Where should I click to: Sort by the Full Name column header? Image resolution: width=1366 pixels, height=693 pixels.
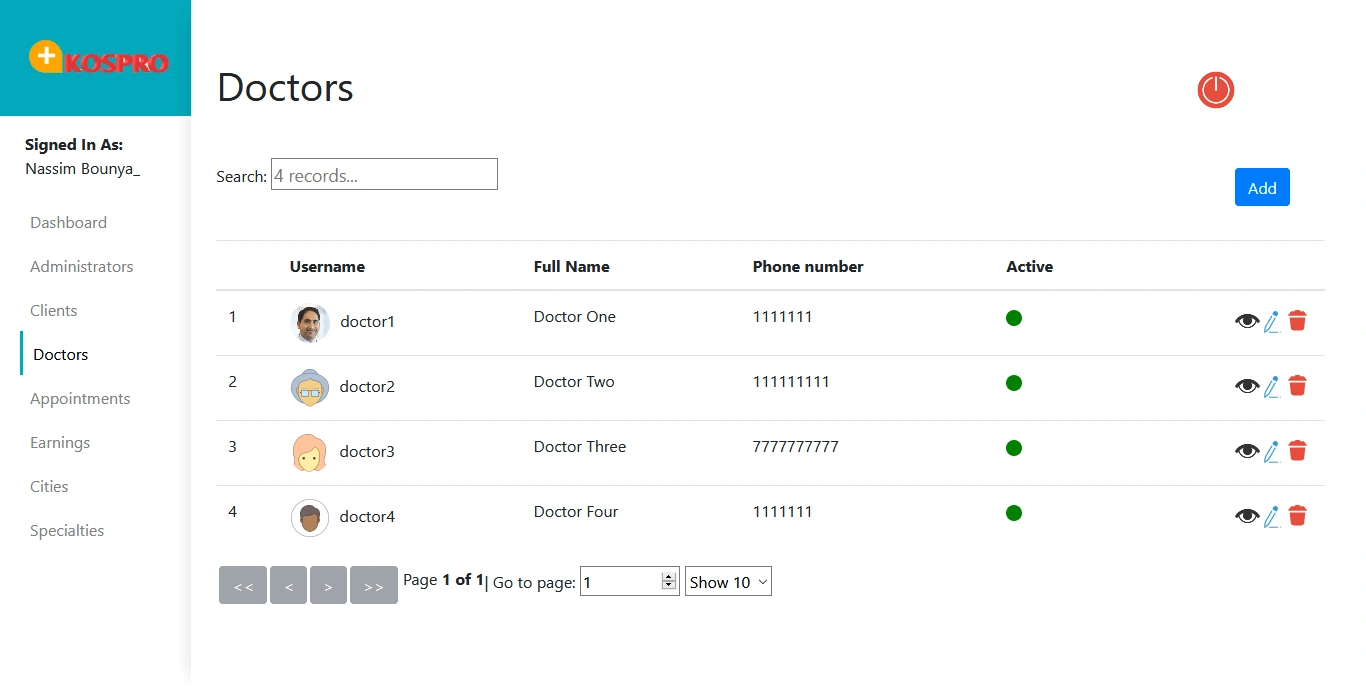(x=571, y=267)
